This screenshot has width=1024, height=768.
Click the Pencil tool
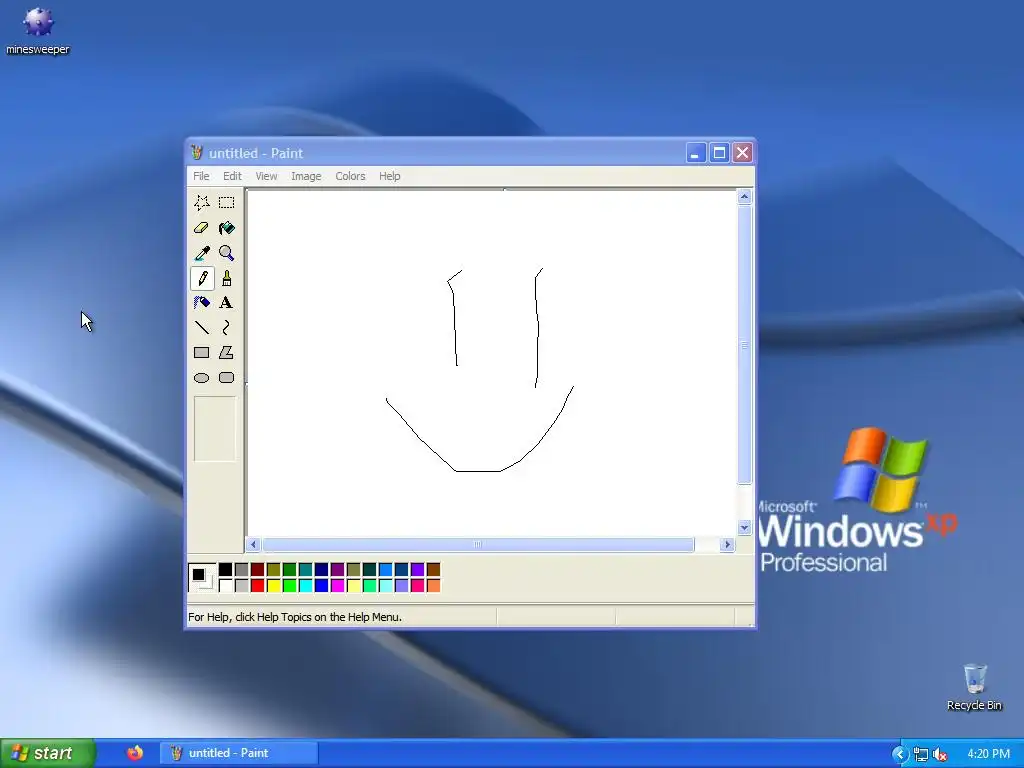tap(202, 278)
